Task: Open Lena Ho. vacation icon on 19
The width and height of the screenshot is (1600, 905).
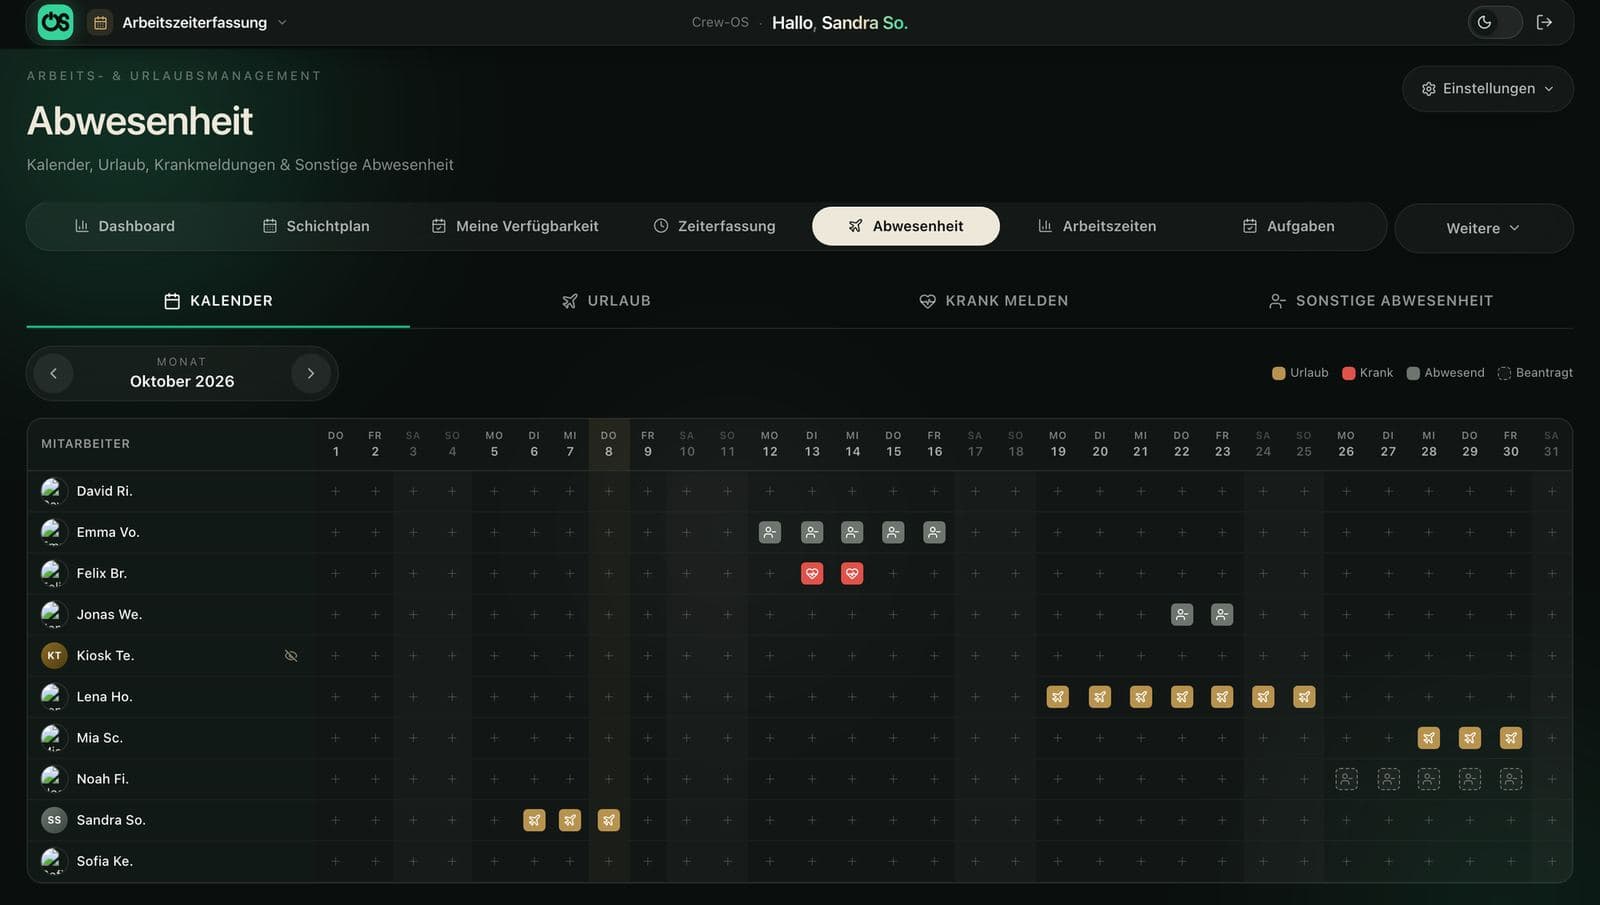Action: [1058, 697]
